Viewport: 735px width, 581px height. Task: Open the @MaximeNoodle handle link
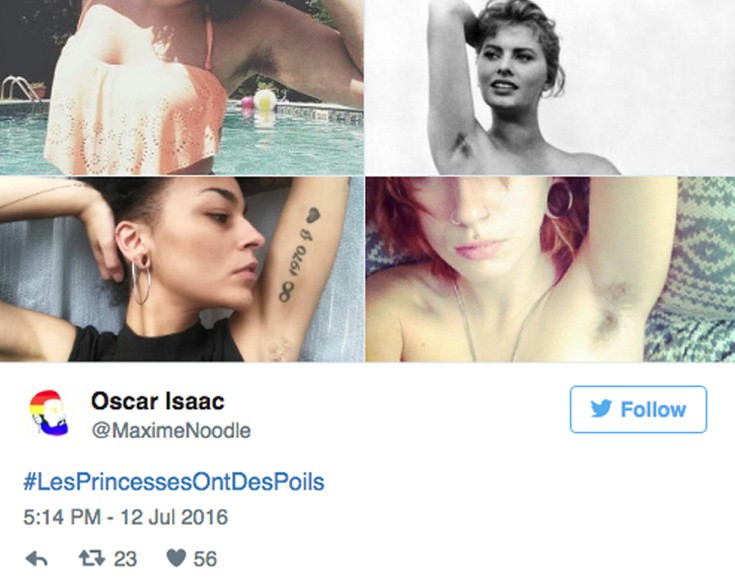pos(171,430)
